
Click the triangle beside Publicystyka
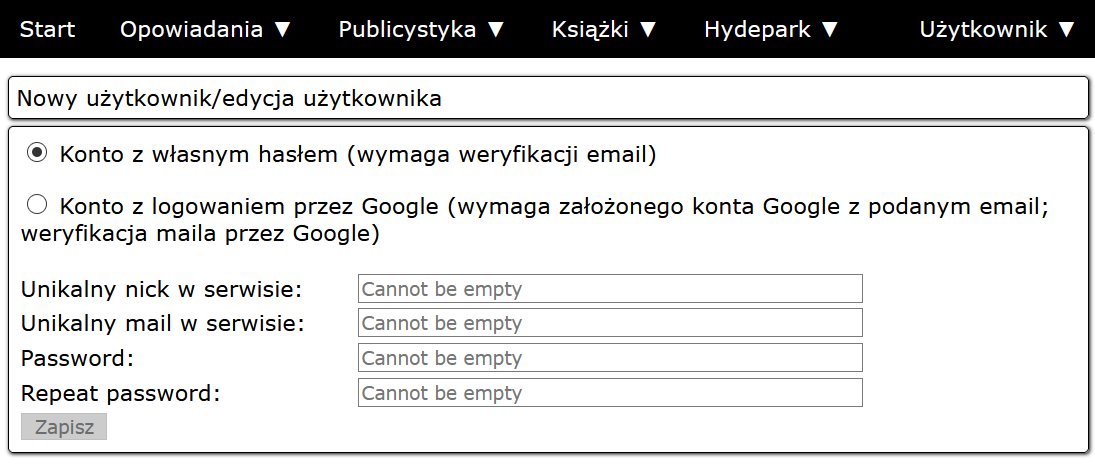tap(496, 30)
